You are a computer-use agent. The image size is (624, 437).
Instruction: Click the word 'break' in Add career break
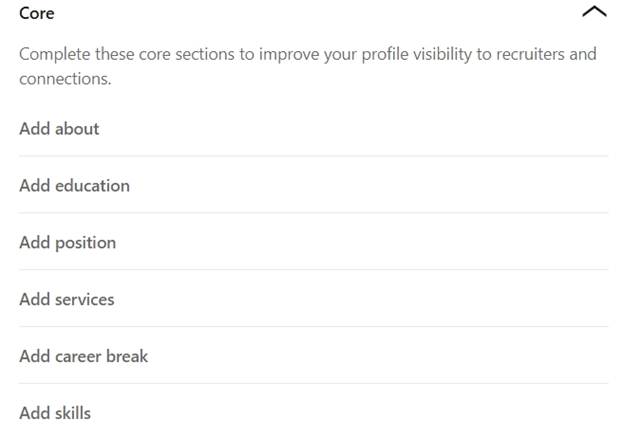(127, 356)
